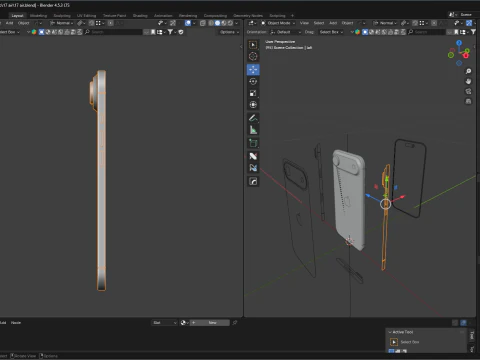Open Drag Select Box dropdown
Viewport: 480px width, 360px height.
tap(330, 32)
